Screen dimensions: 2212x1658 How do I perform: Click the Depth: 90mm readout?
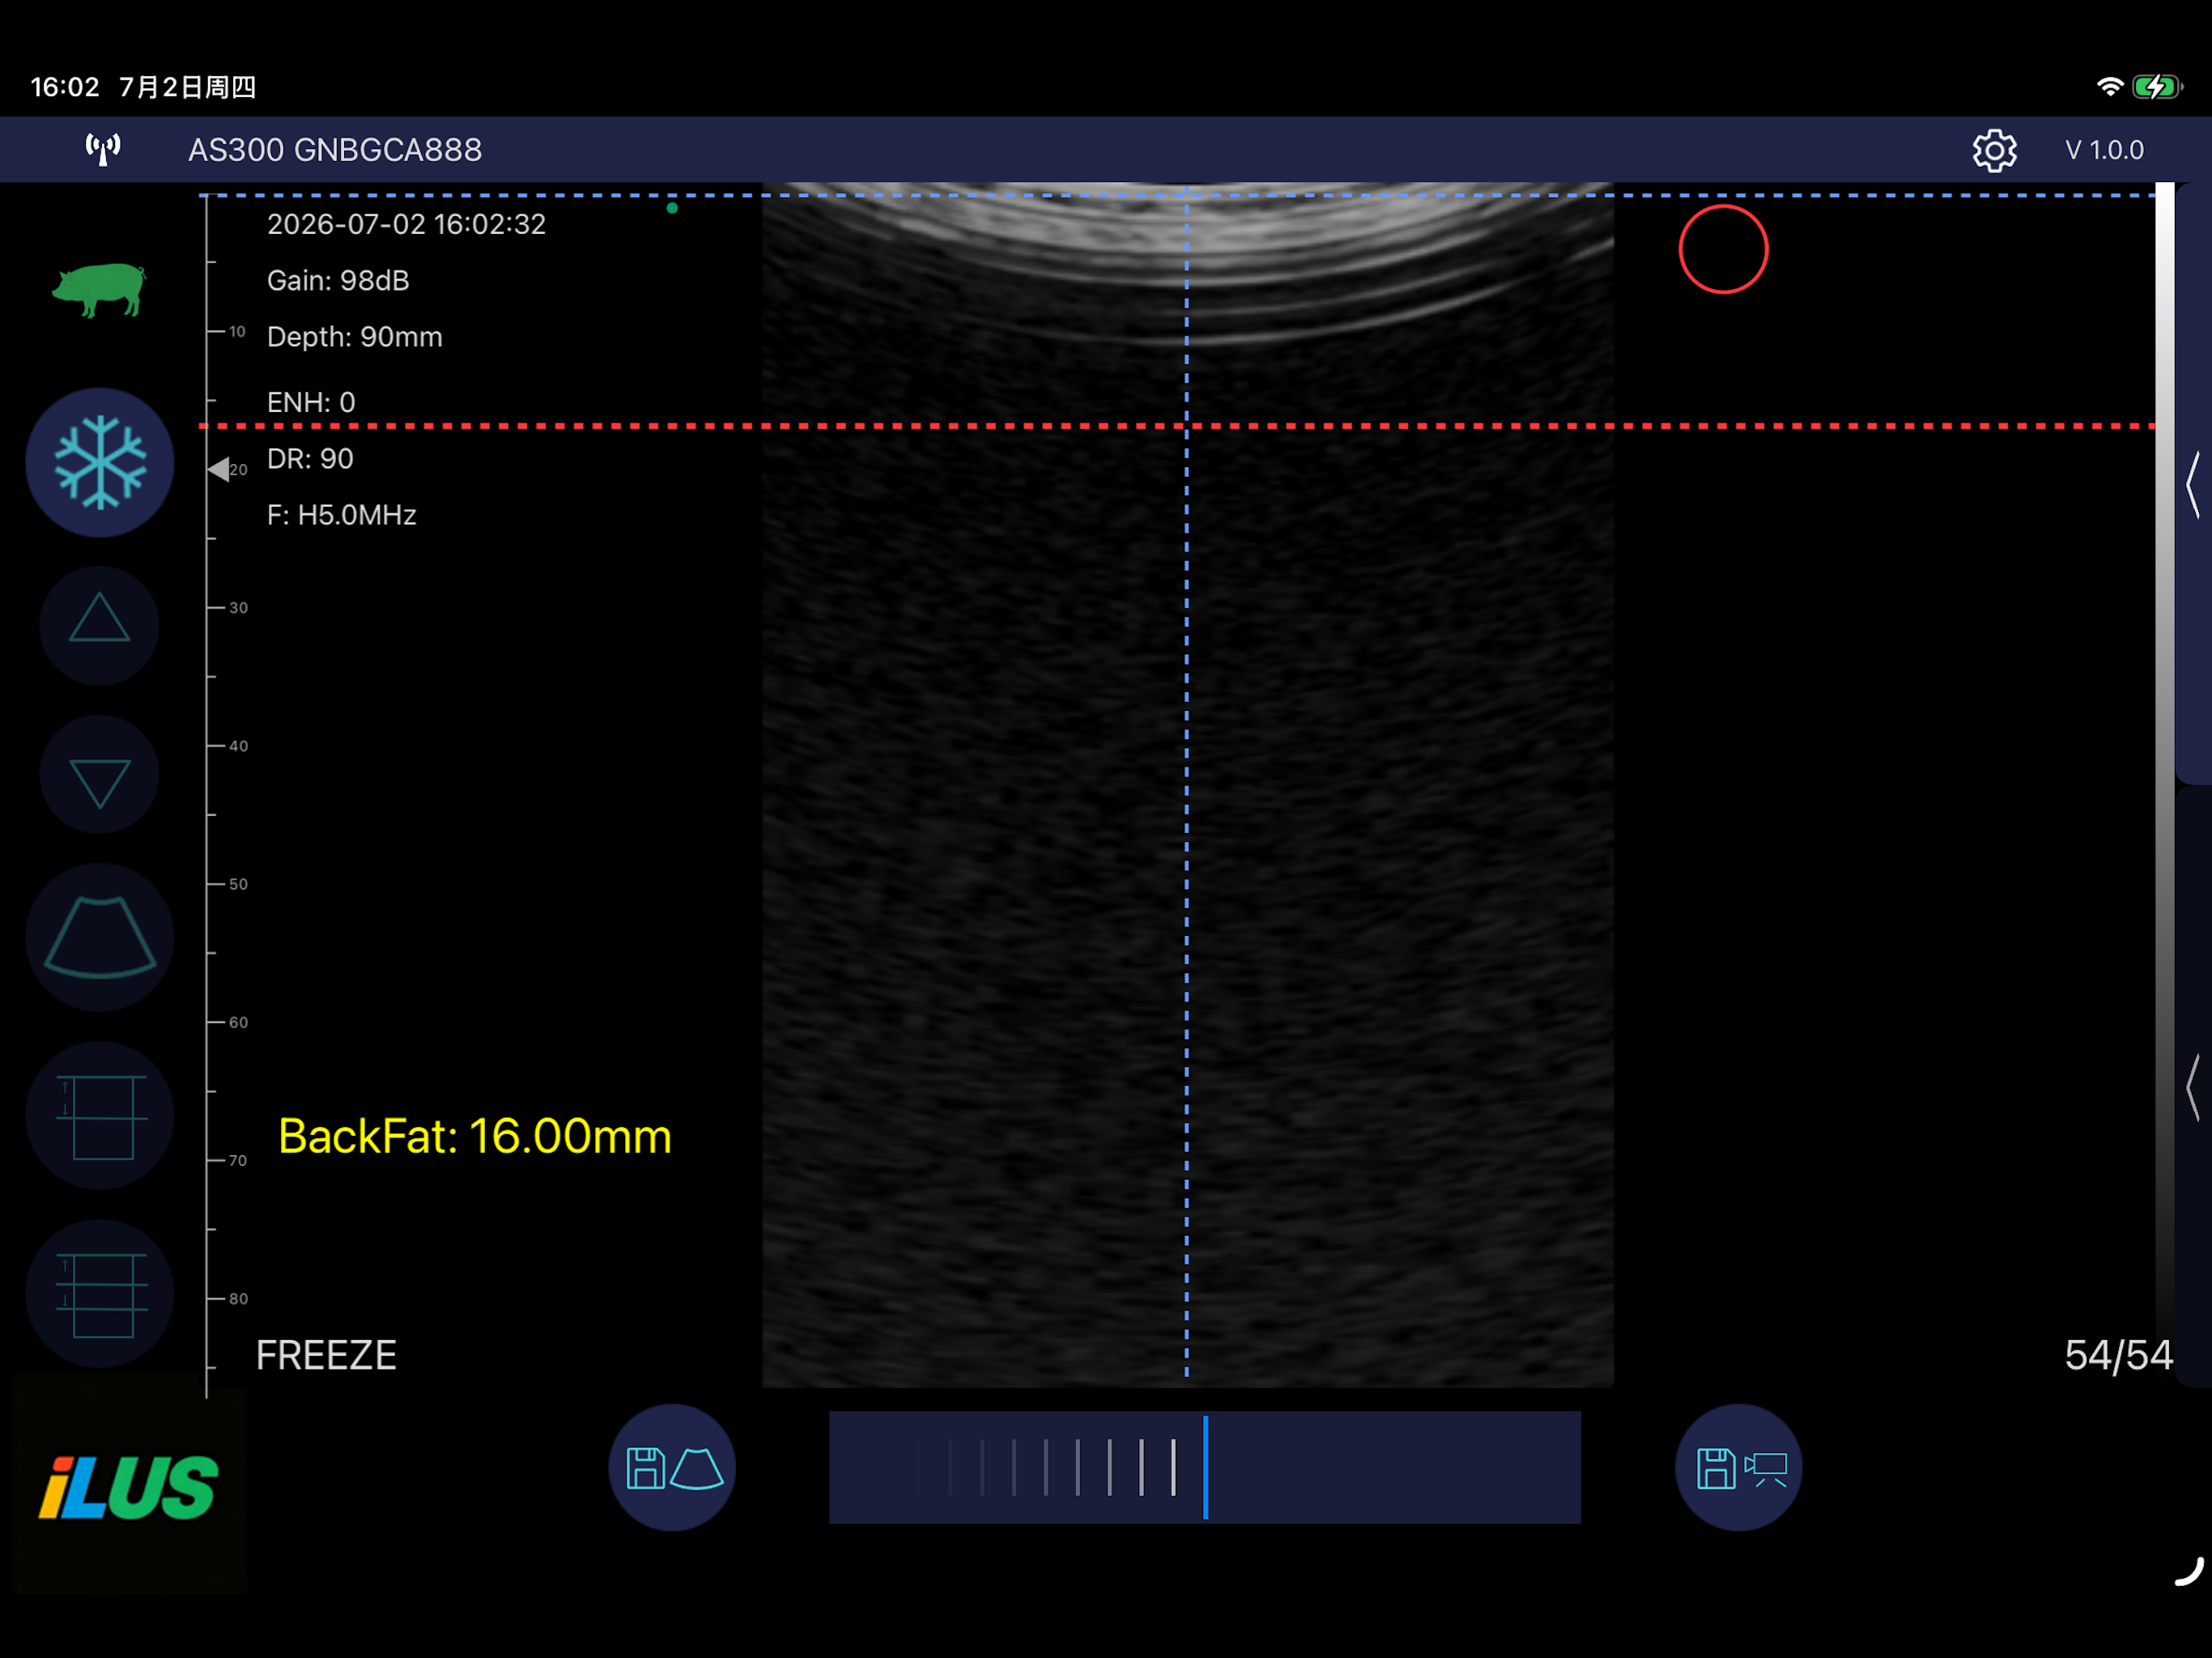pos(354,337)
